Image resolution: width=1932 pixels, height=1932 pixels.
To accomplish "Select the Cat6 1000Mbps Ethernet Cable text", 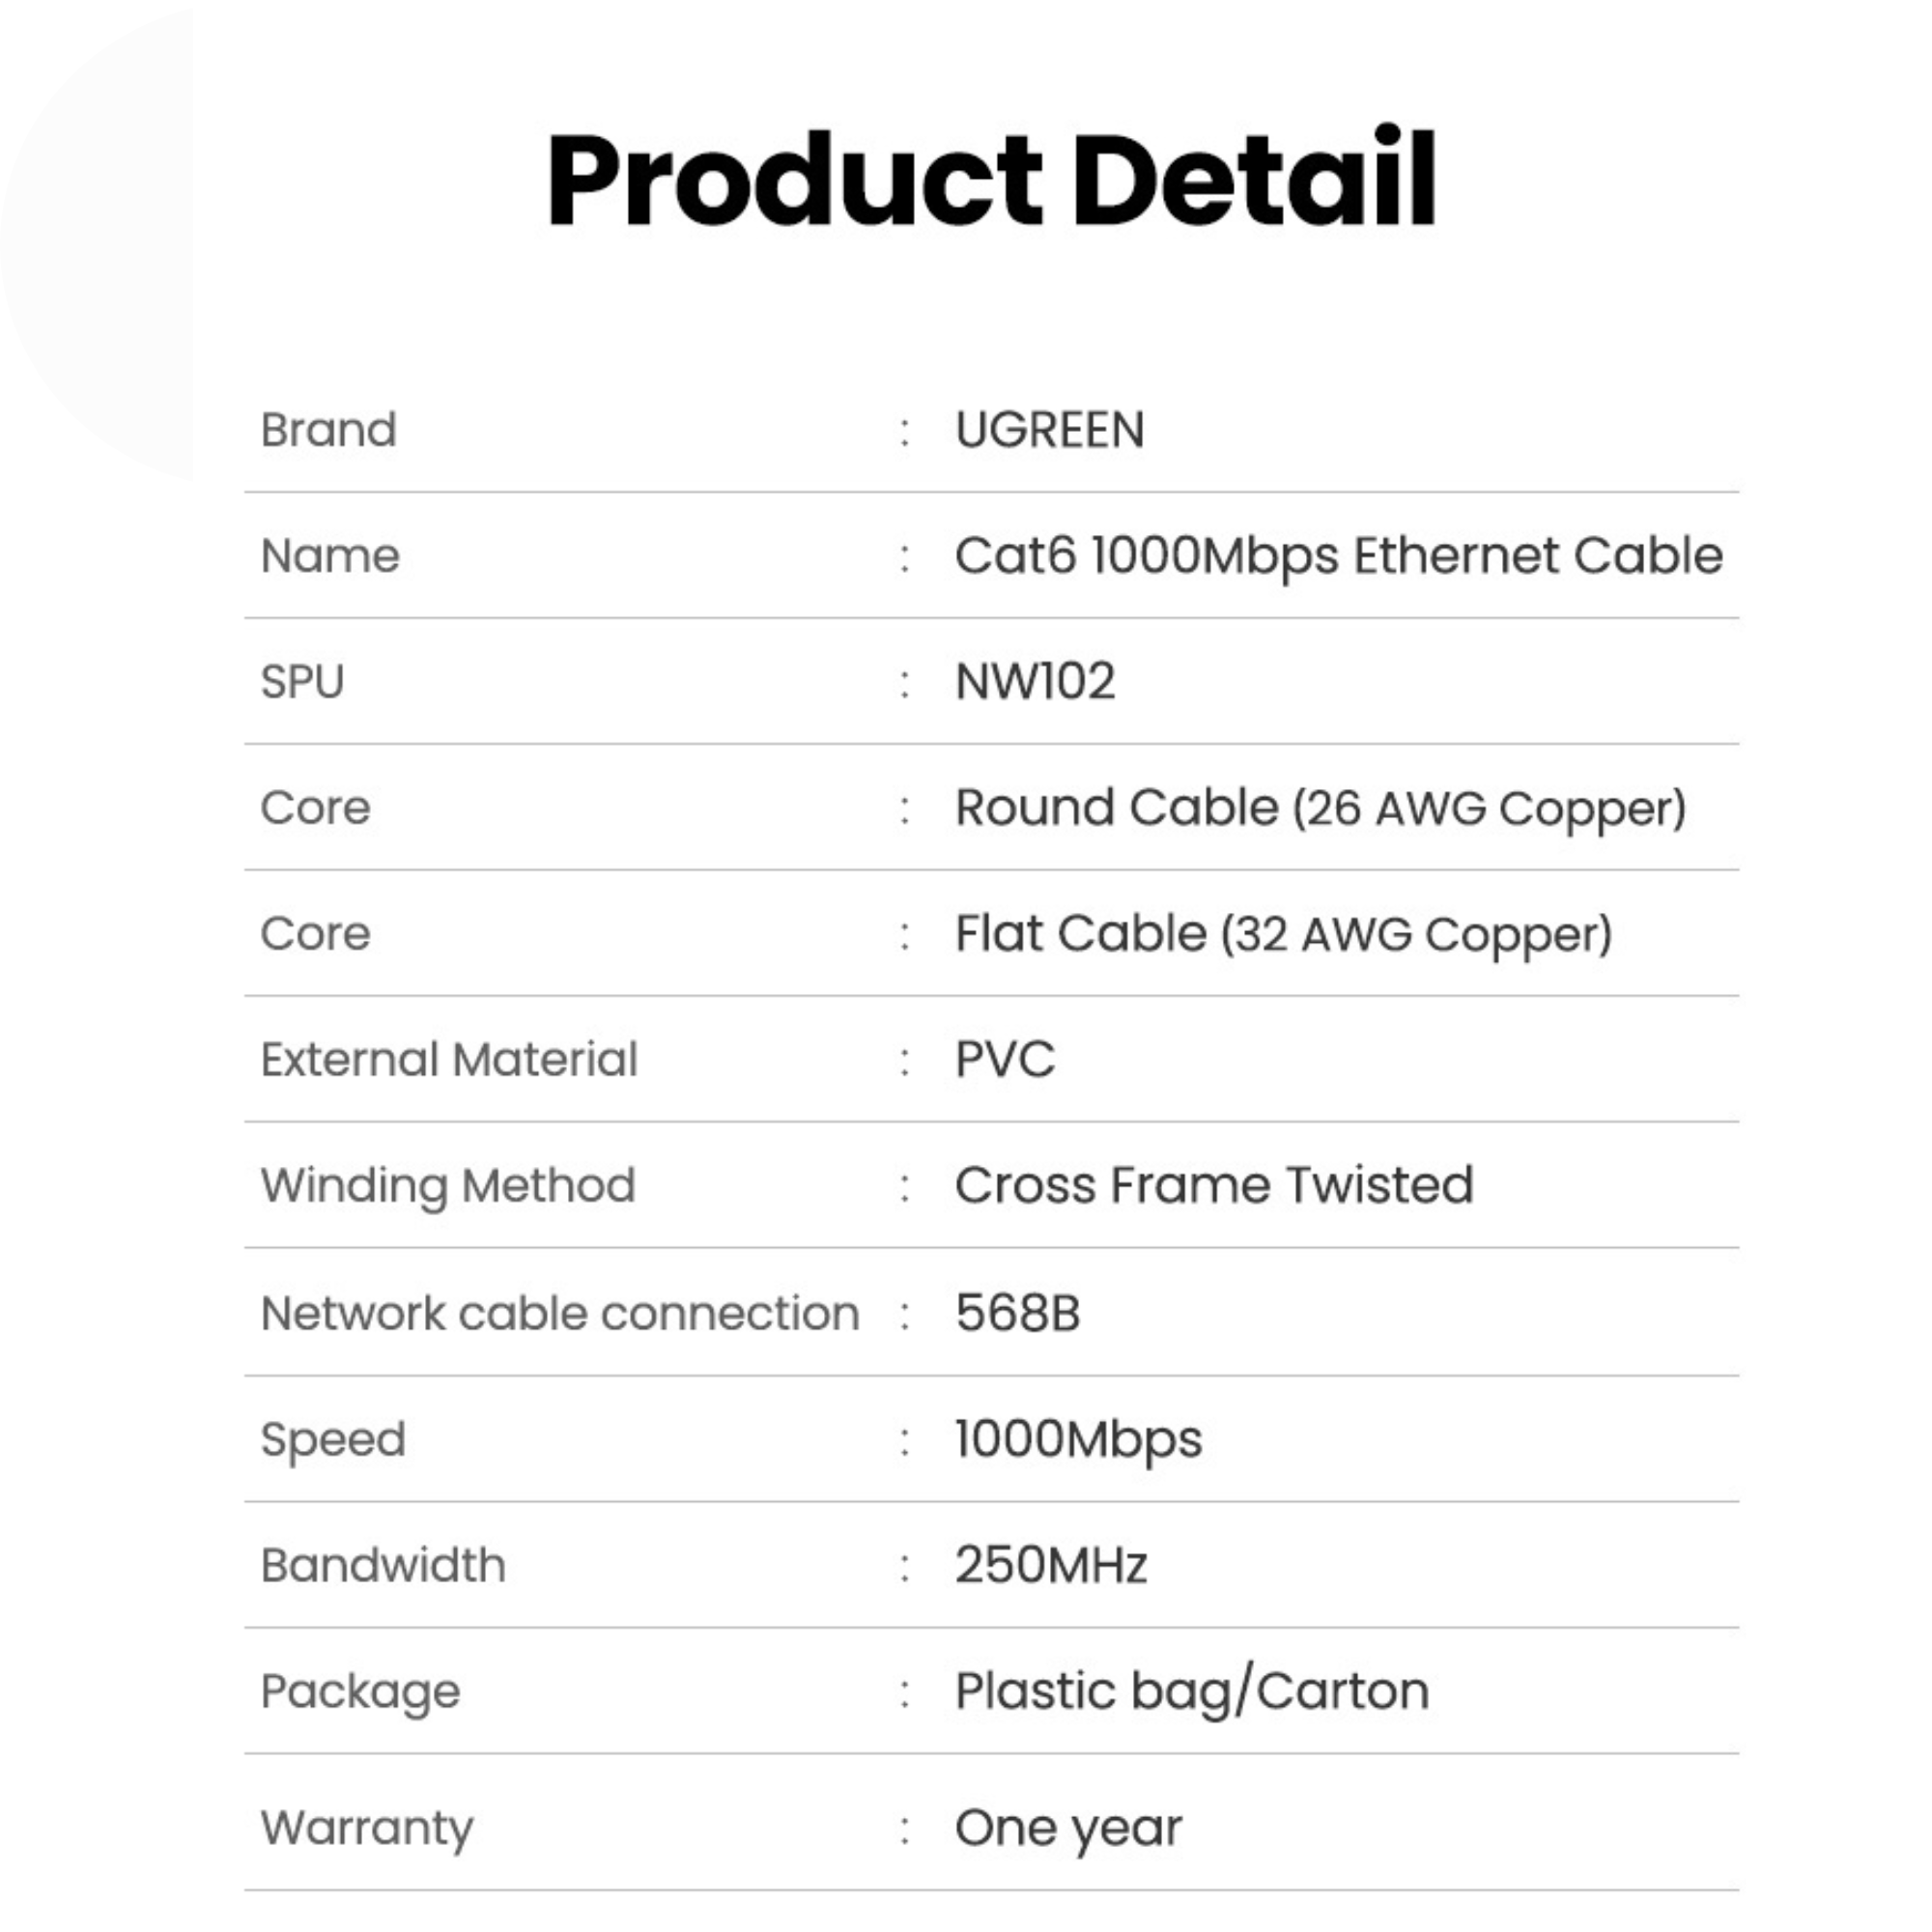I will [x=1338, y=556].
